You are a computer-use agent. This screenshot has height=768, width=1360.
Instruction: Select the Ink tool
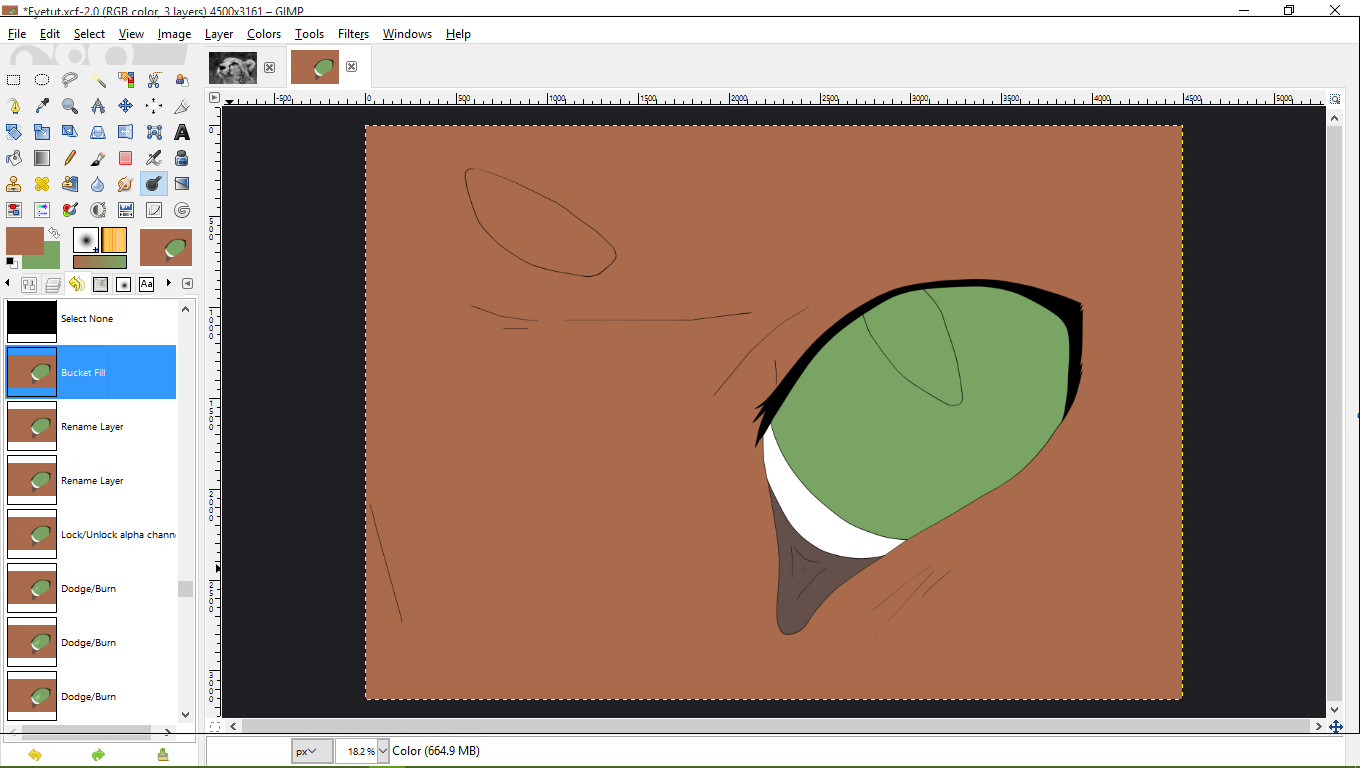tap(182, 158)
